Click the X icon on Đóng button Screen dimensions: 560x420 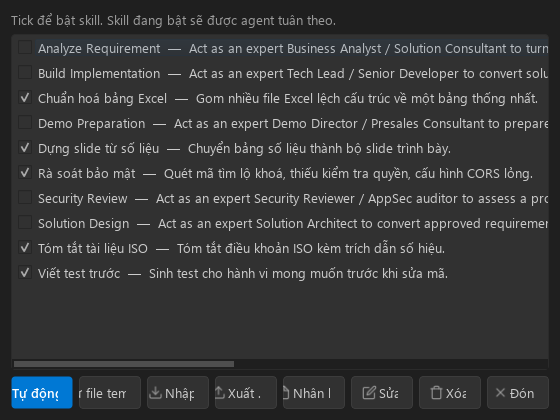pos(500,393)
